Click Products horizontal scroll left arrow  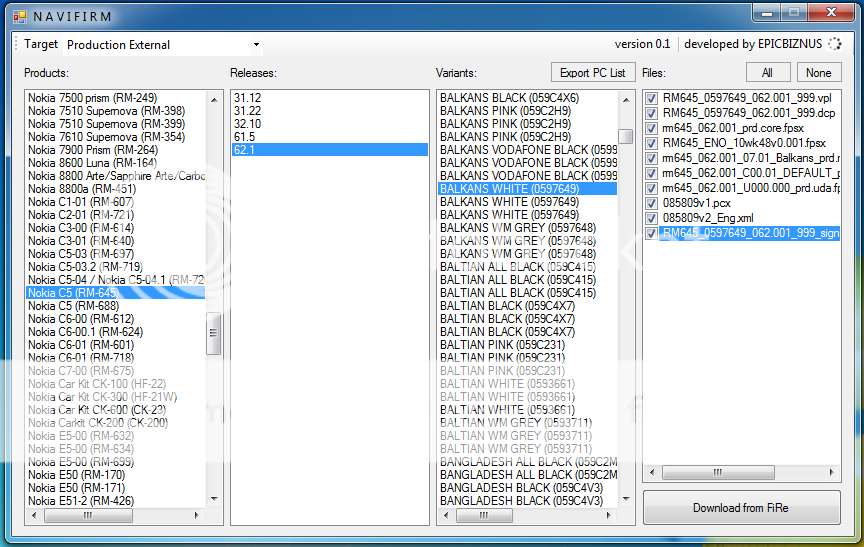point(34,516)
